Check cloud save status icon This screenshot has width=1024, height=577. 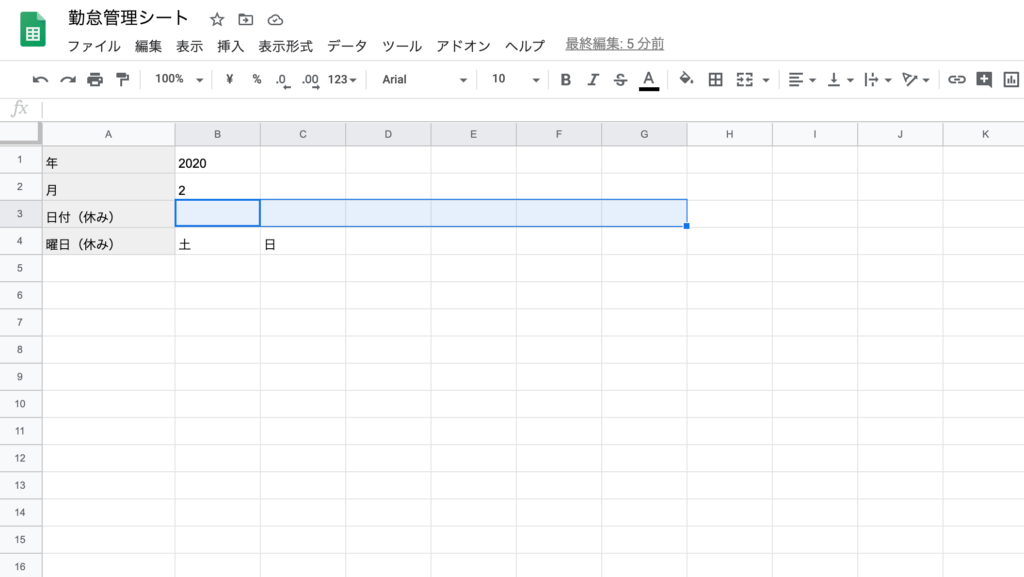tap(275, 20)
